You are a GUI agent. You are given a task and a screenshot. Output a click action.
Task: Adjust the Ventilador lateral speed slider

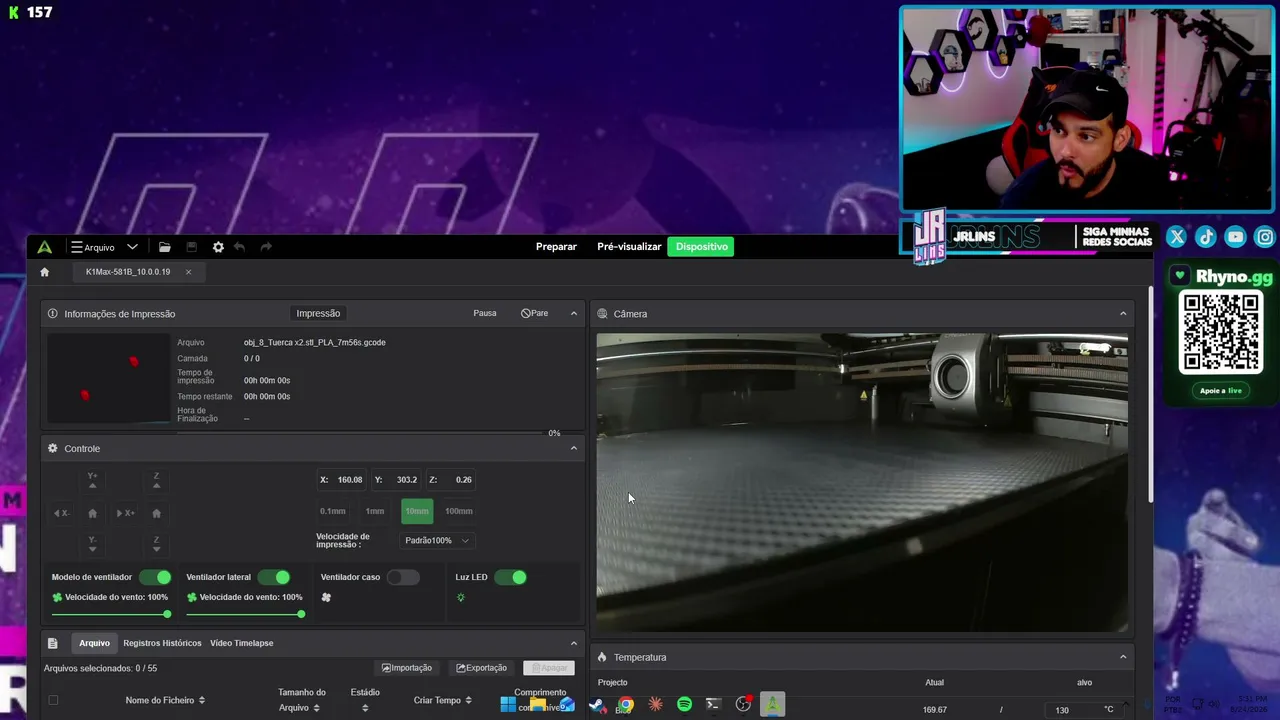pos(246,614)
